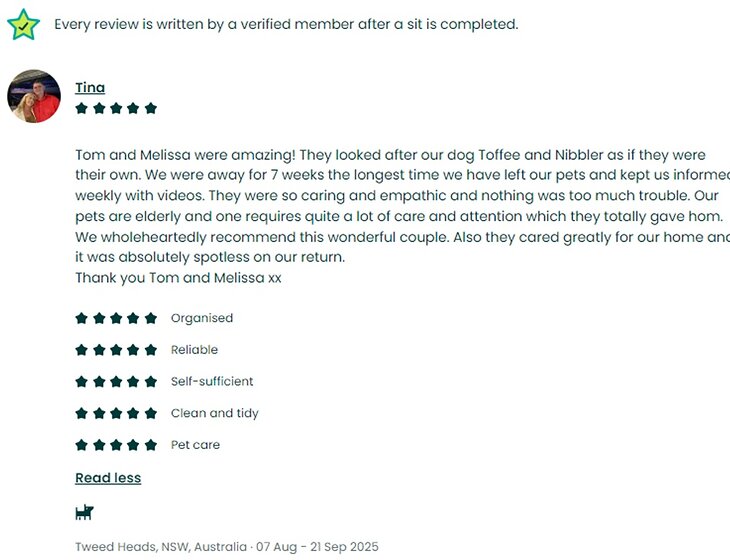Click the Self-sufficient rating label

[x=212, y=382]
